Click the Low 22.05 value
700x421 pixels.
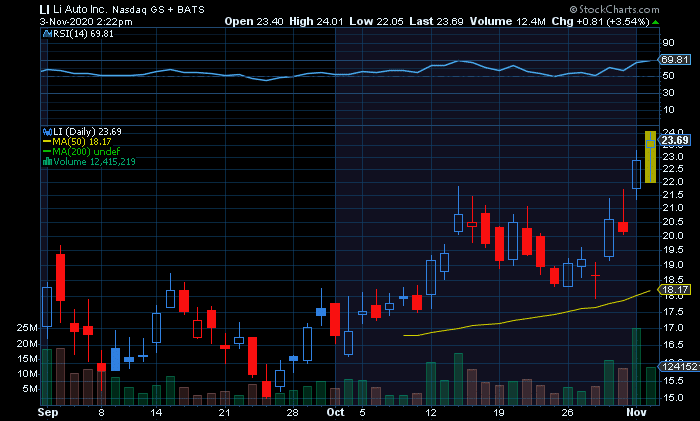pyautogui.click(x=376, y=21)
